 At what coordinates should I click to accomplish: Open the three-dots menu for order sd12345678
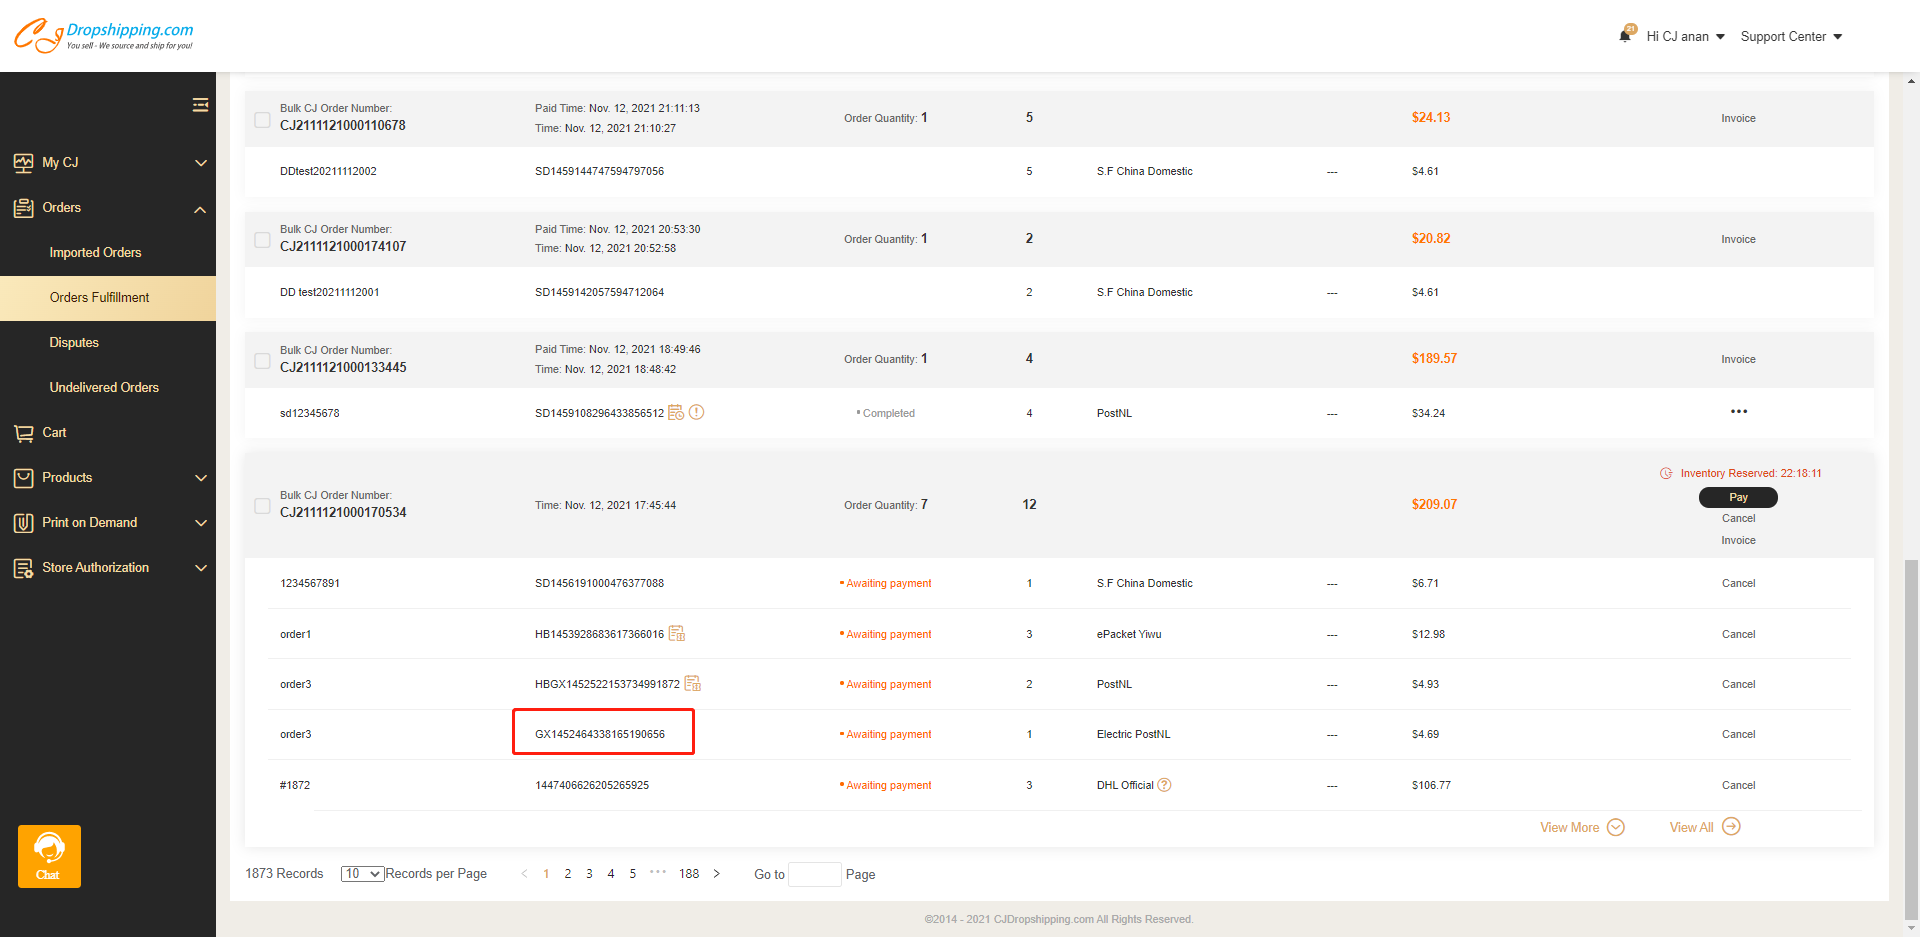1738,412
